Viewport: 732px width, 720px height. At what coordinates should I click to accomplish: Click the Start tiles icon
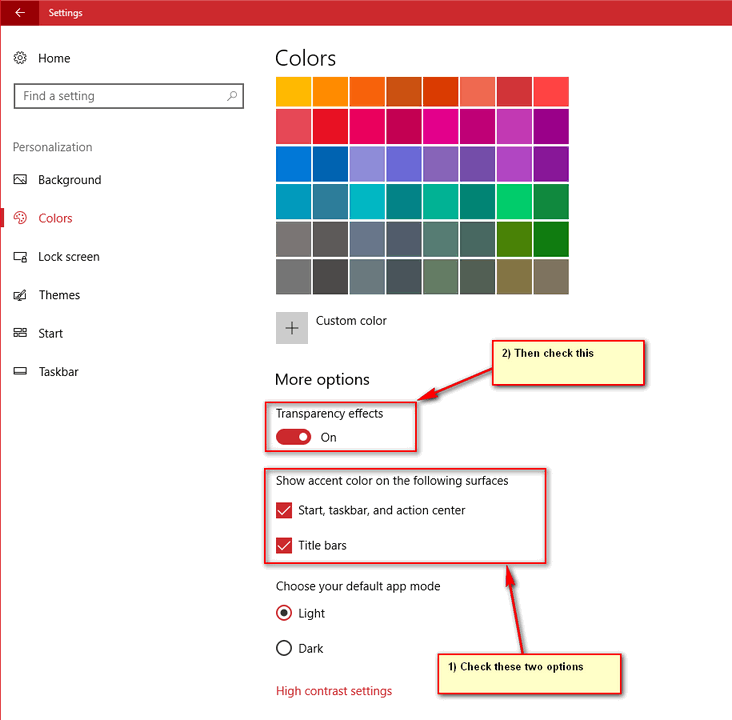pyautogui.click(x=20, y=333)
